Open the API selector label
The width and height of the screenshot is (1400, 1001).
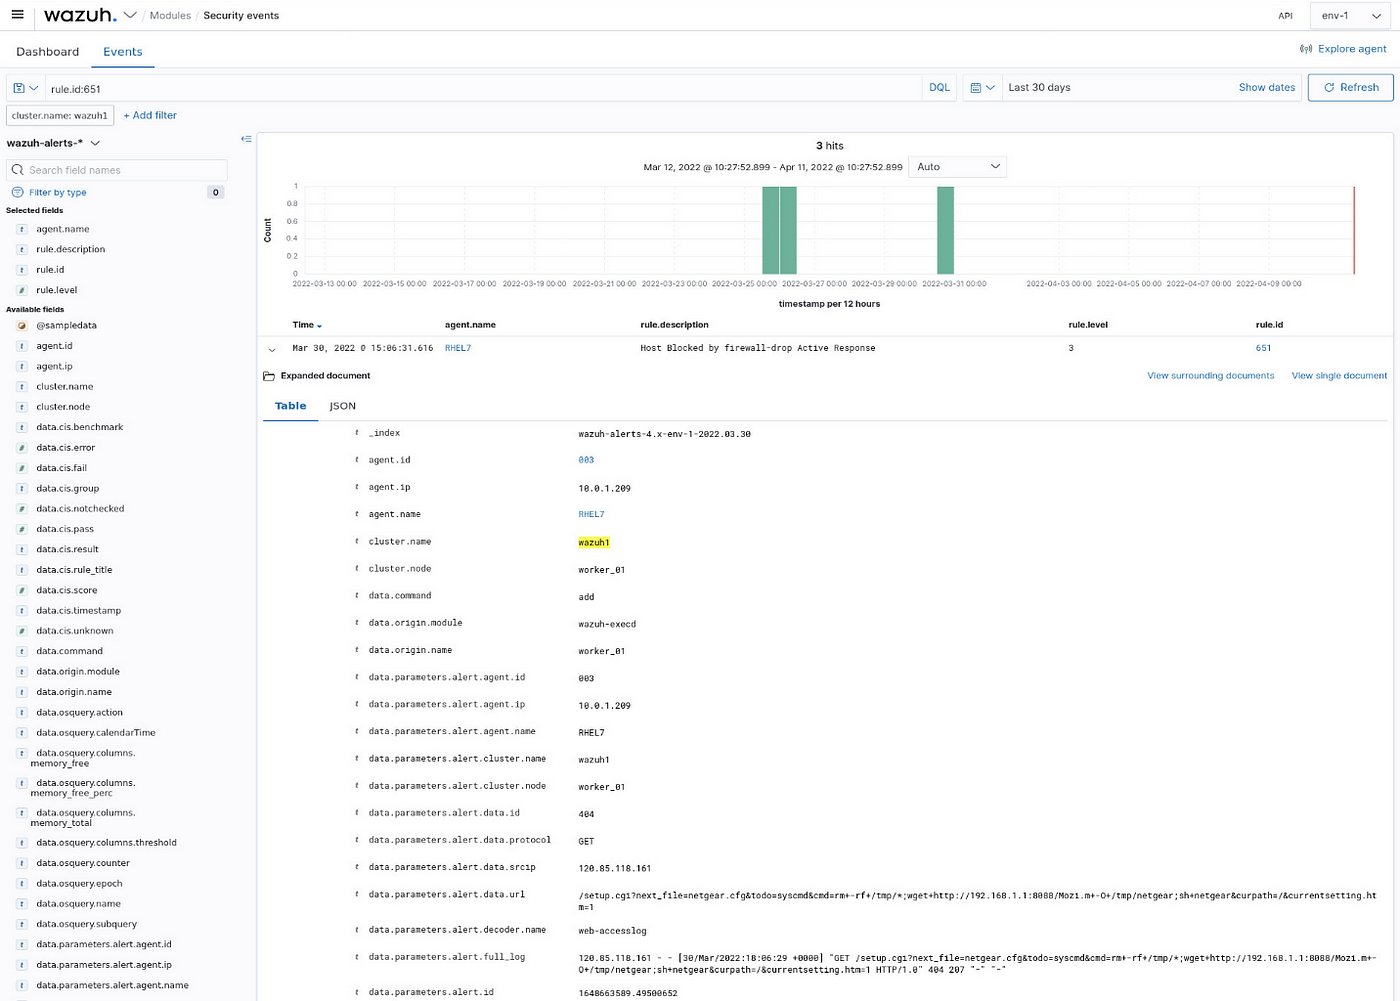coord(1285,16)
